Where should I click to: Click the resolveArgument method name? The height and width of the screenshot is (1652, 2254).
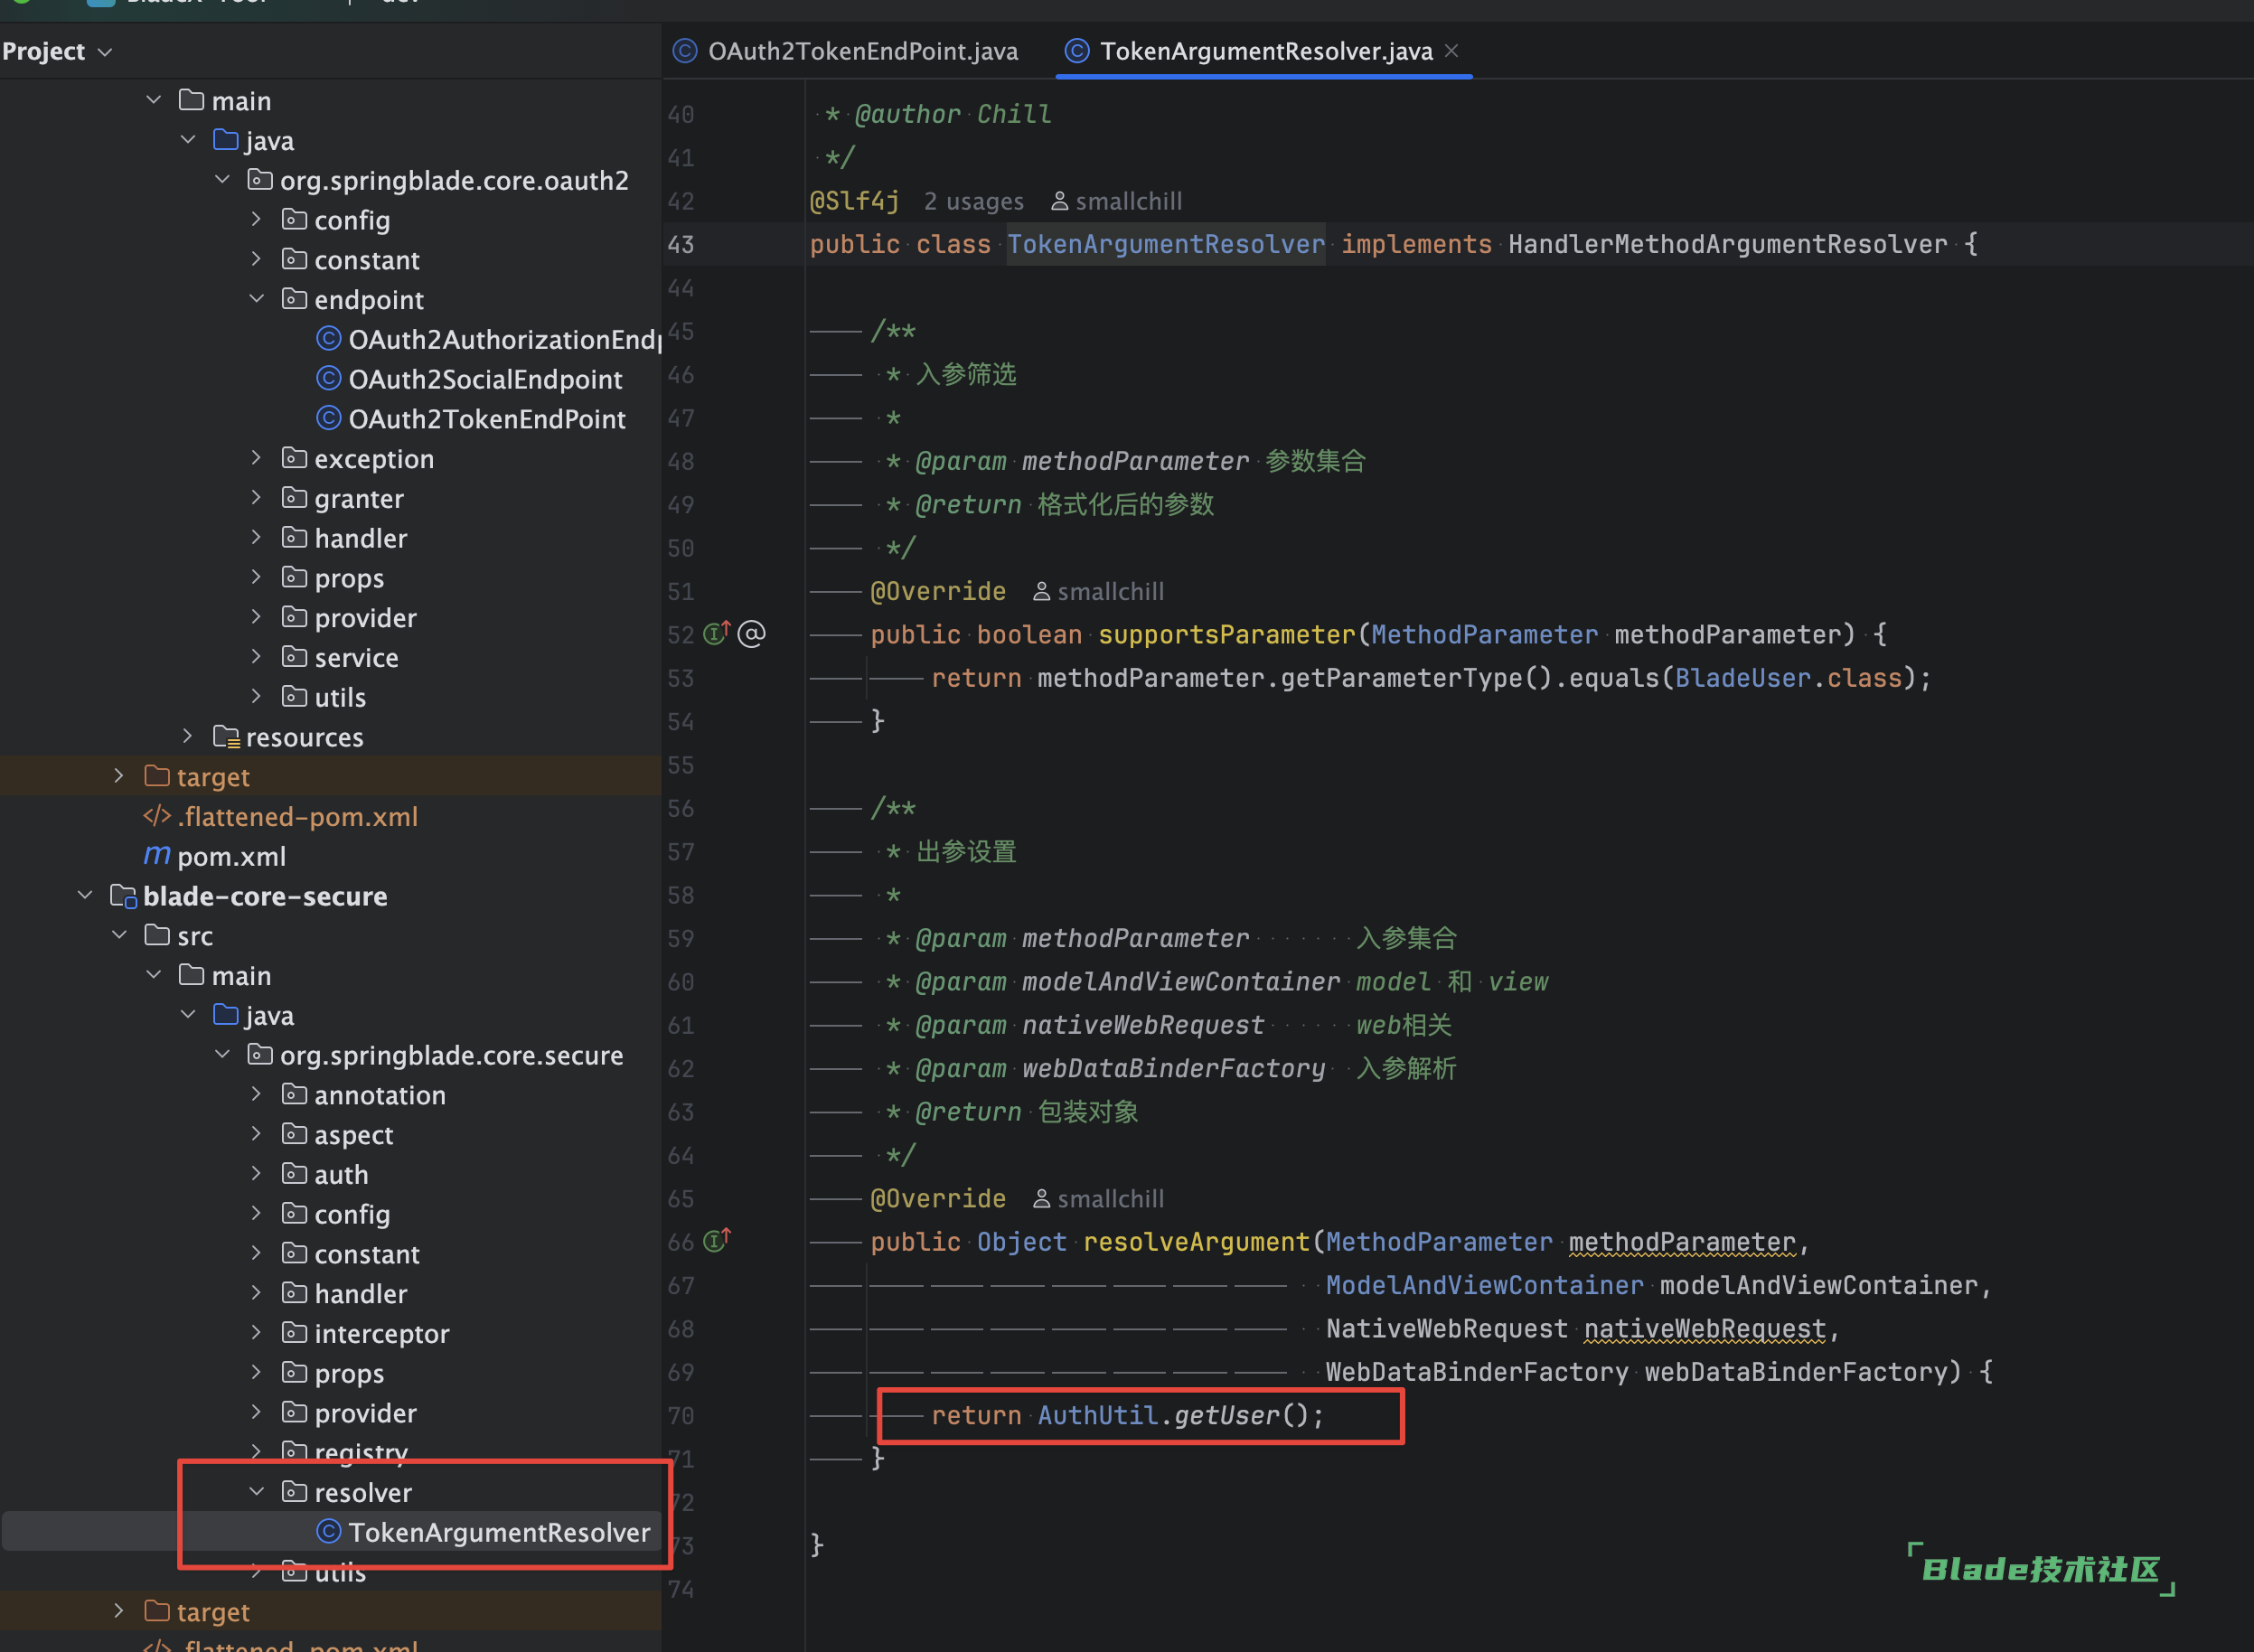pos(1196,1241)
